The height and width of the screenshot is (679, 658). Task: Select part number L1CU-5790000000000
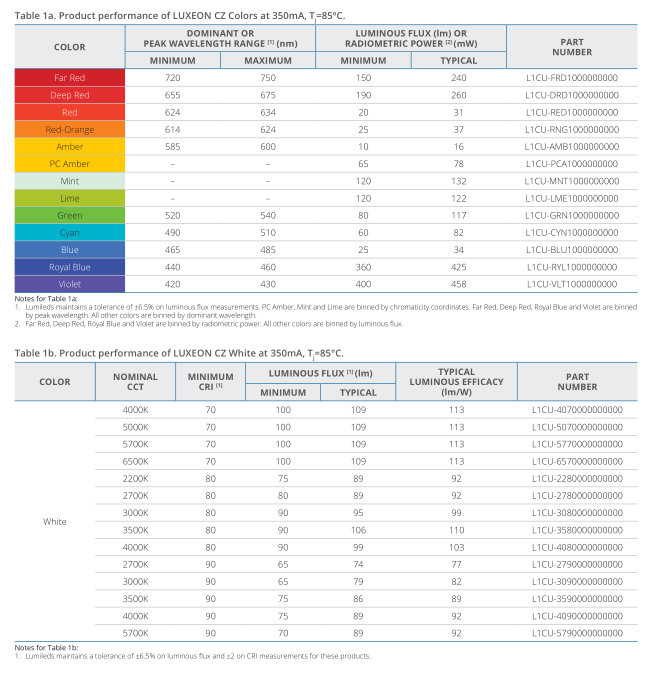(x=577, y=633)
